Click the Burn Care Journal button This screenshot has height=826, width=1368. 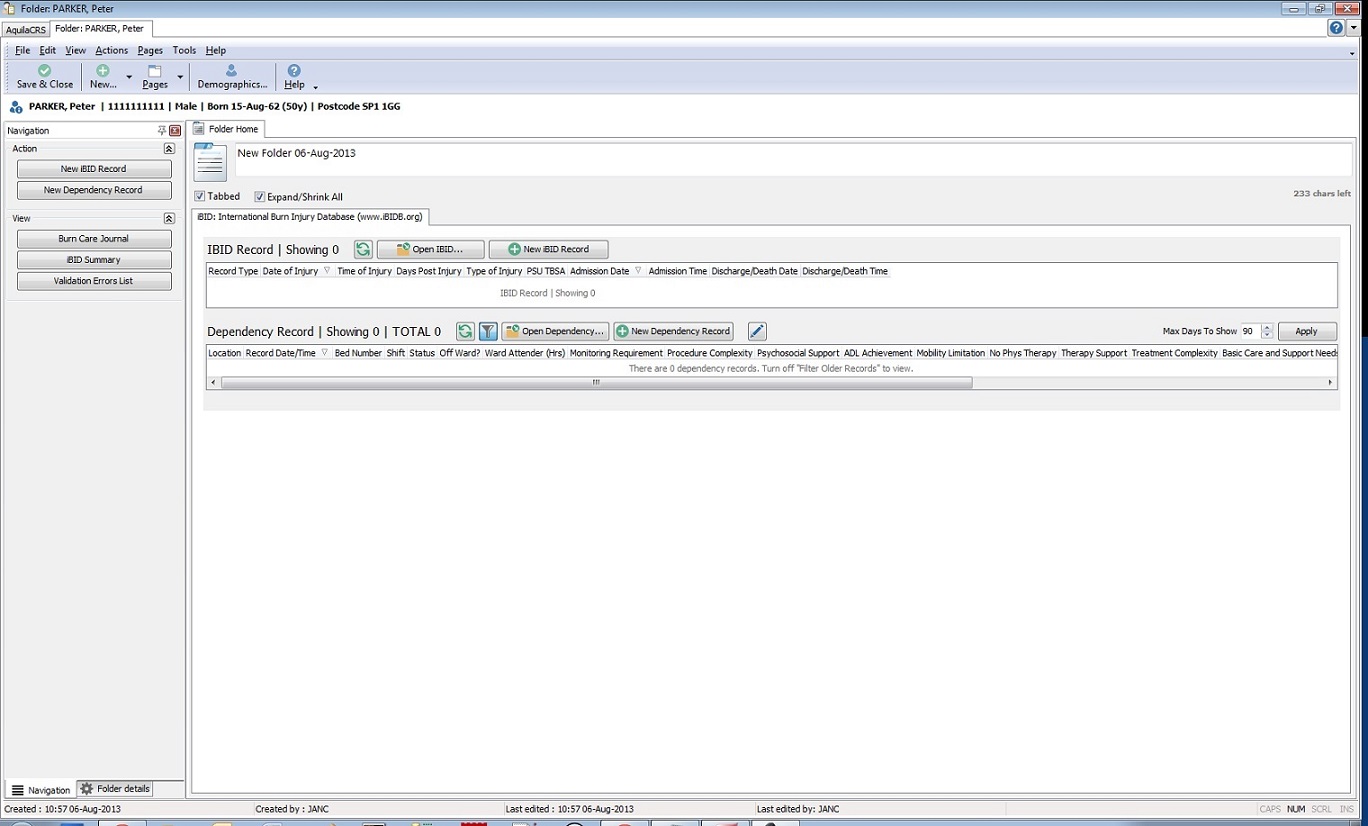pos(94,239)
